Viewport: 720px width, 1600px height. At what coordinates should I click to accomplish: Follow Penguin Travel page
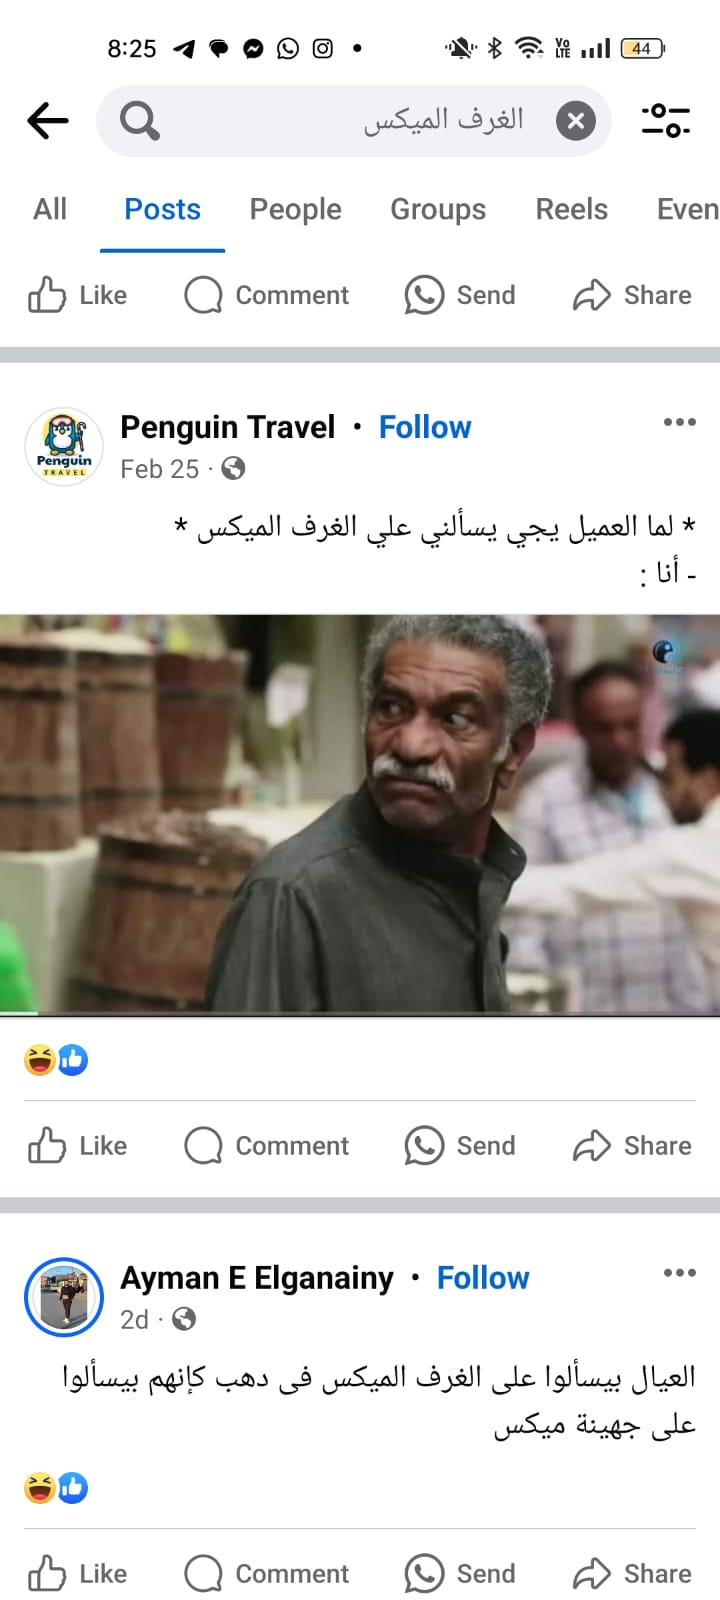(425, 427)
